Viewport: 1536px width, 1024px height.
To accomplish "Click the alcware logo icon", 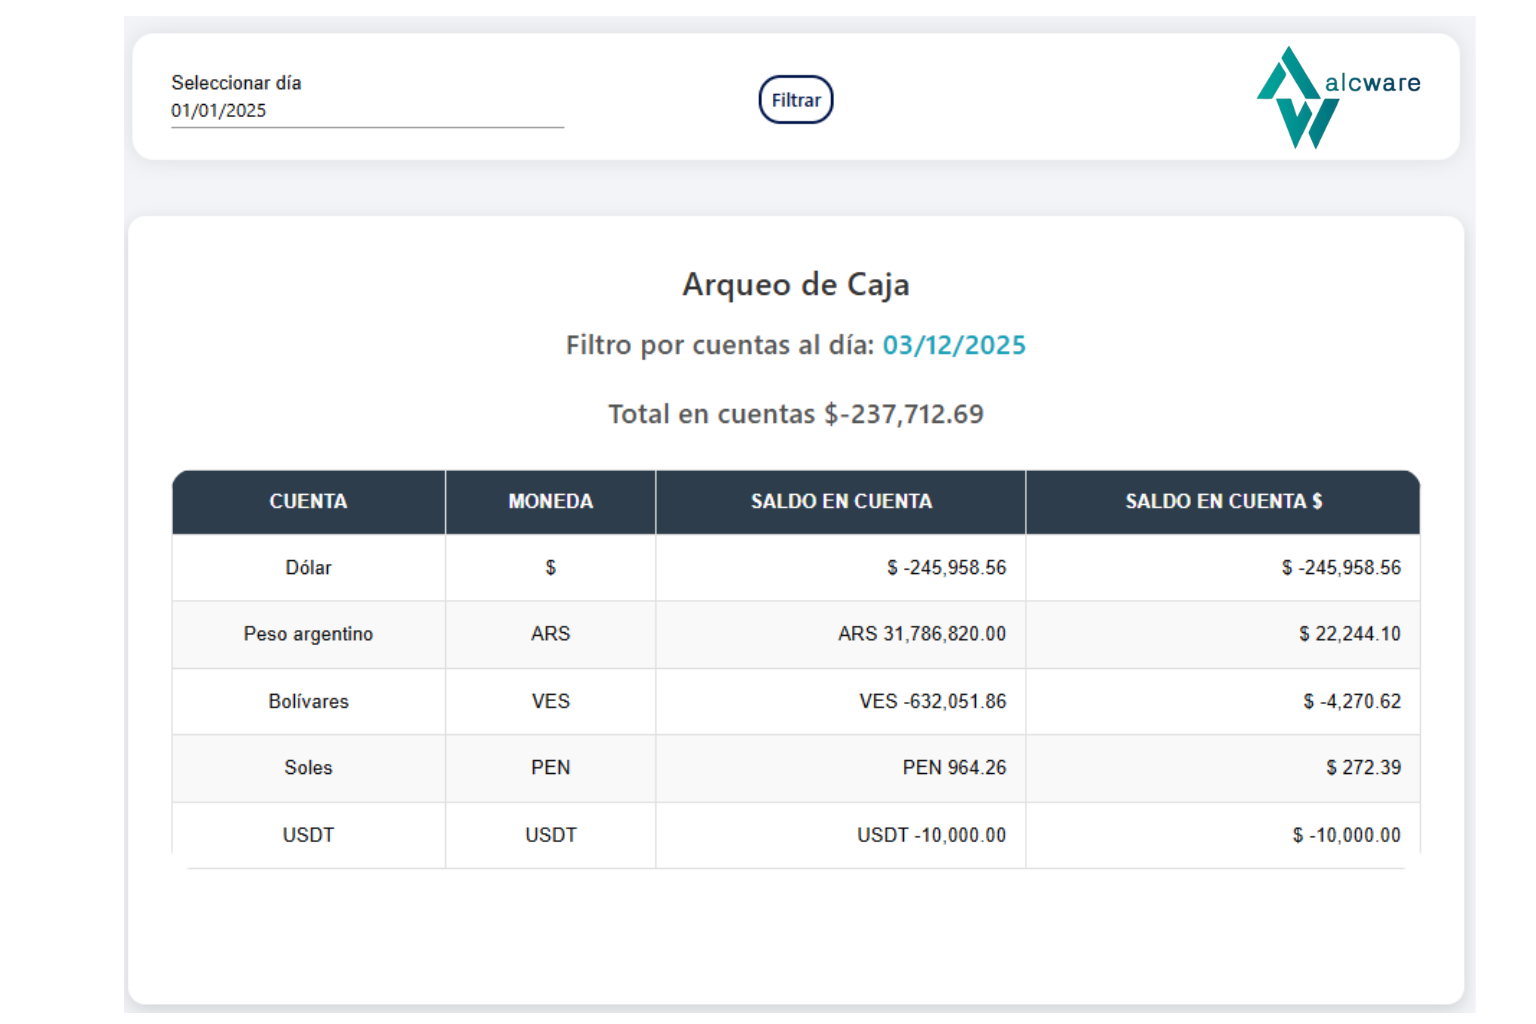I will coord(1297,98).
